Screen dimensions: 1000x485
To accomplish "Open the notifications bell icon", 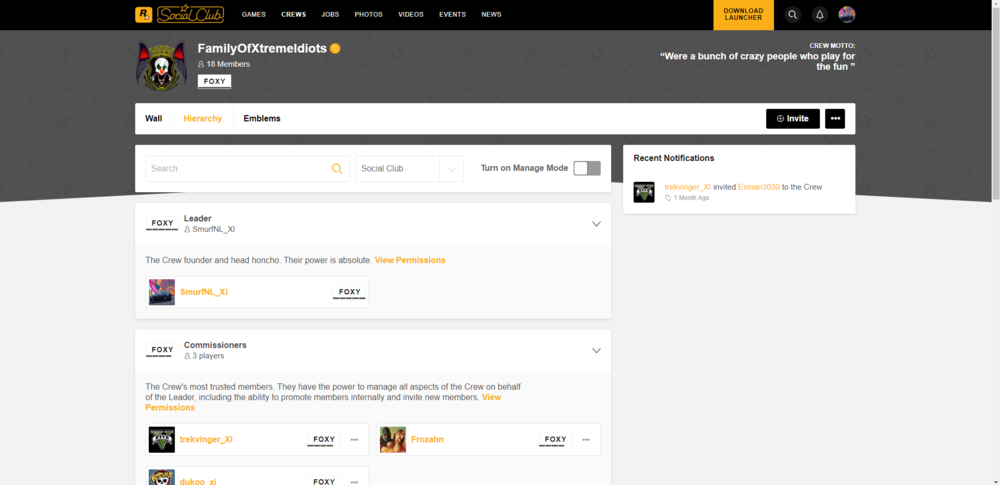I will tap(819, 15).
